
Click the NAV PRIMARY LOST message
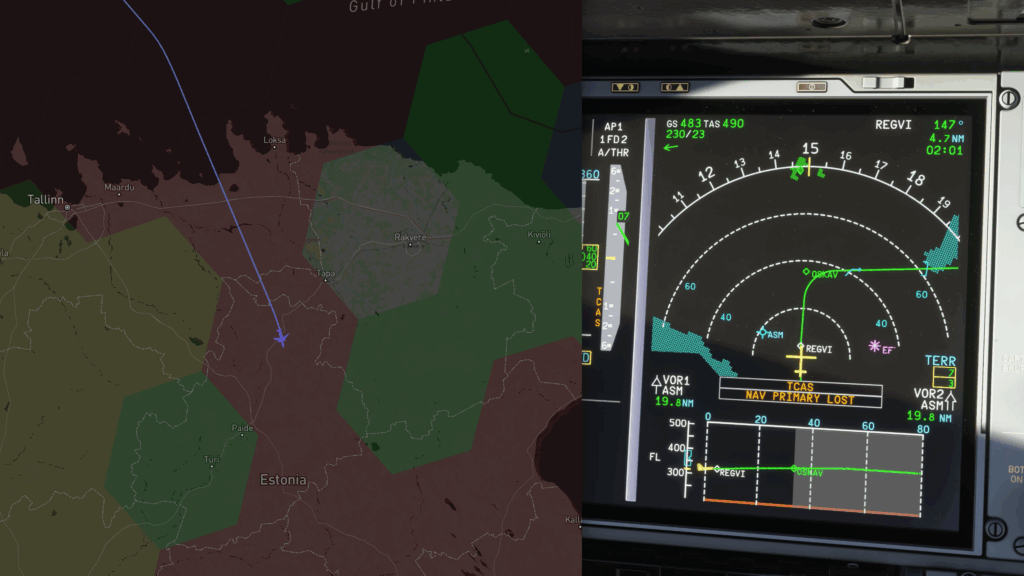pos(800,398)
